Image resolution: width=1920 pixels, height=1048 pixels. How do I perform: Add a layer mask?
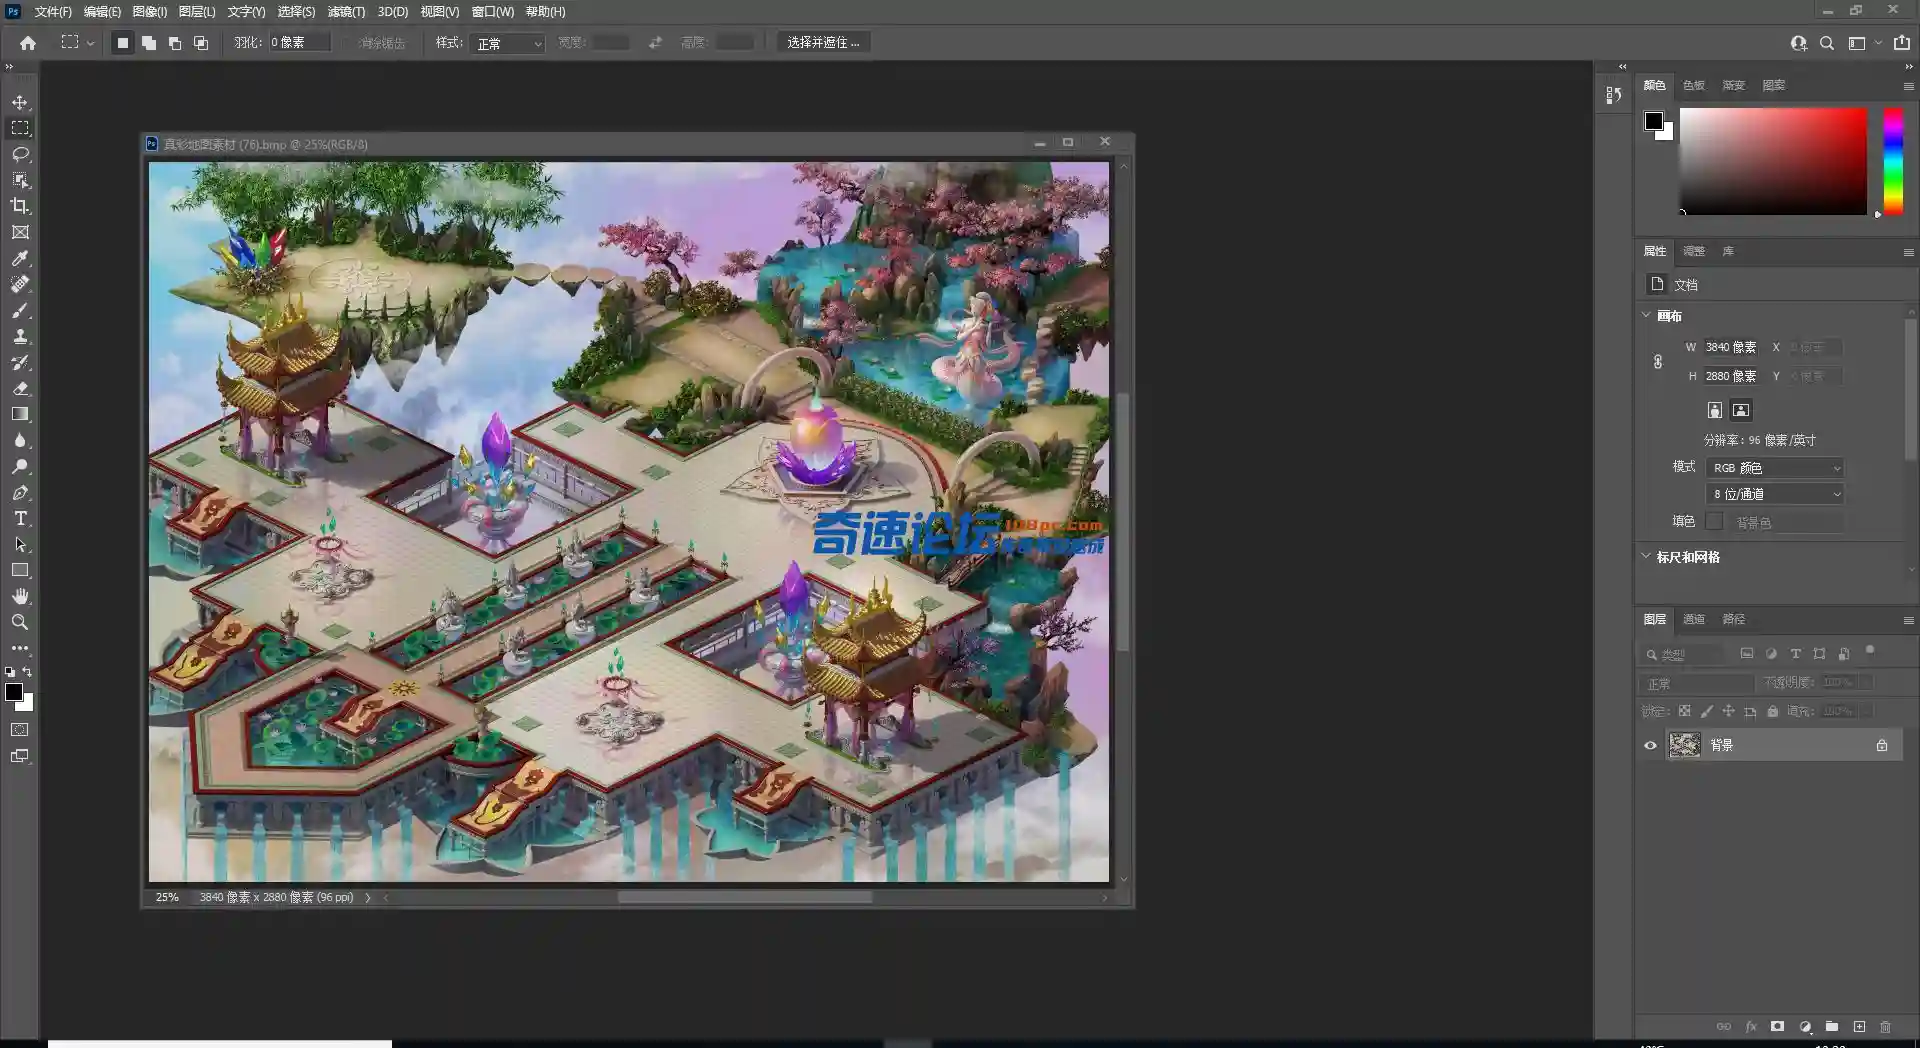[1777, 1027]
